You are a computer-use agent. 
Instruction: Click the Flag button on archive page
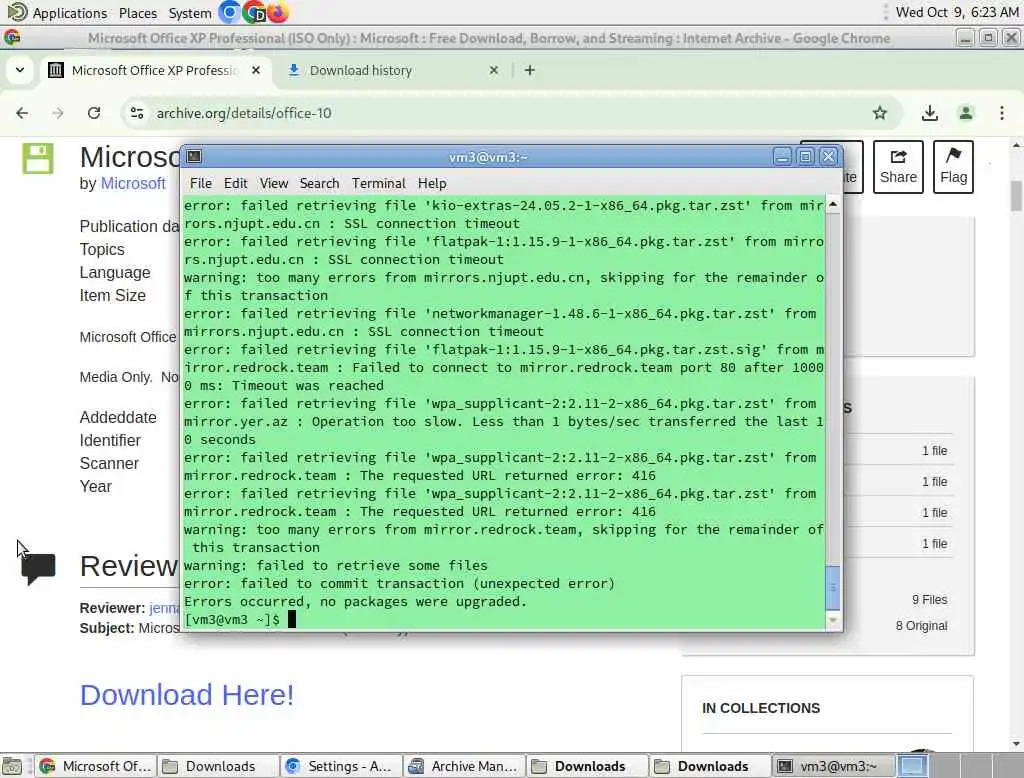tap(953, 167)
